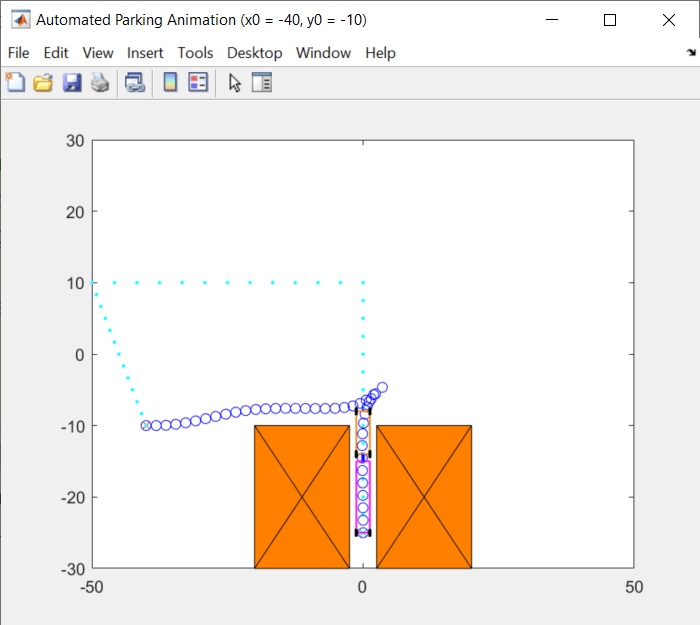700x625 pixels.
Task: Open the Tools menu
Action: pyautogui.click(x=195, y=53)
